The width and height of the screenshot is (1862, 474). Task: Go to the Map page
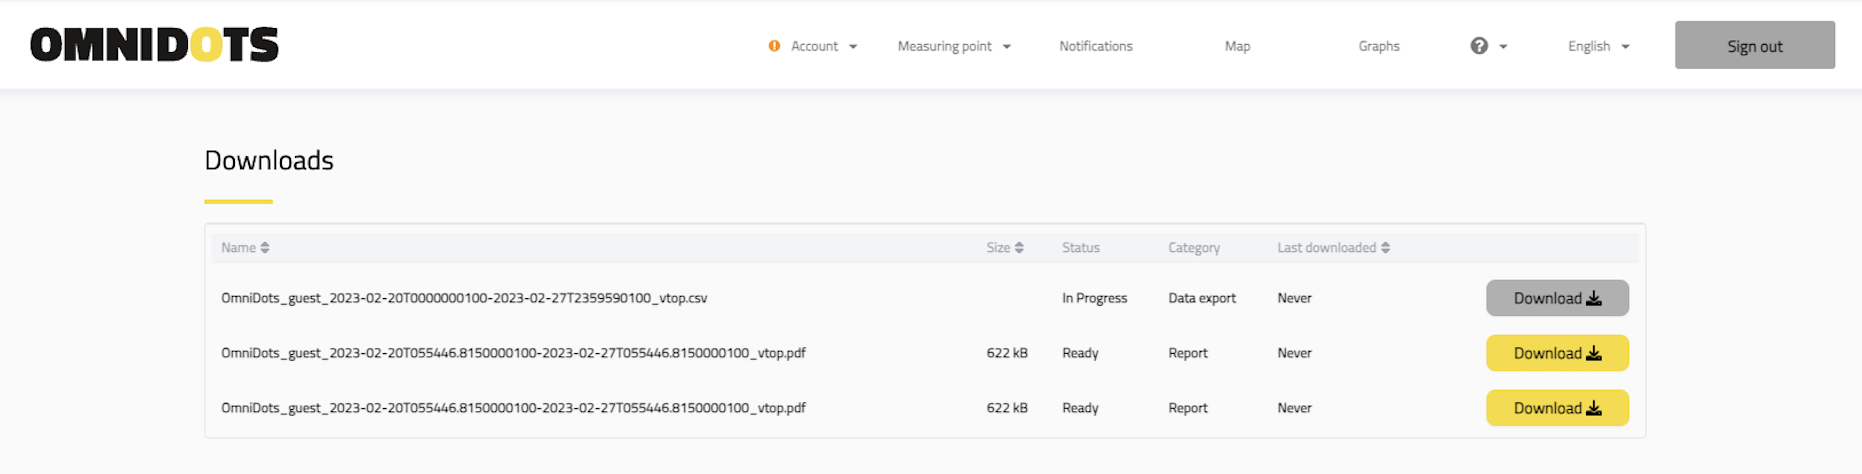(1237, 46)
